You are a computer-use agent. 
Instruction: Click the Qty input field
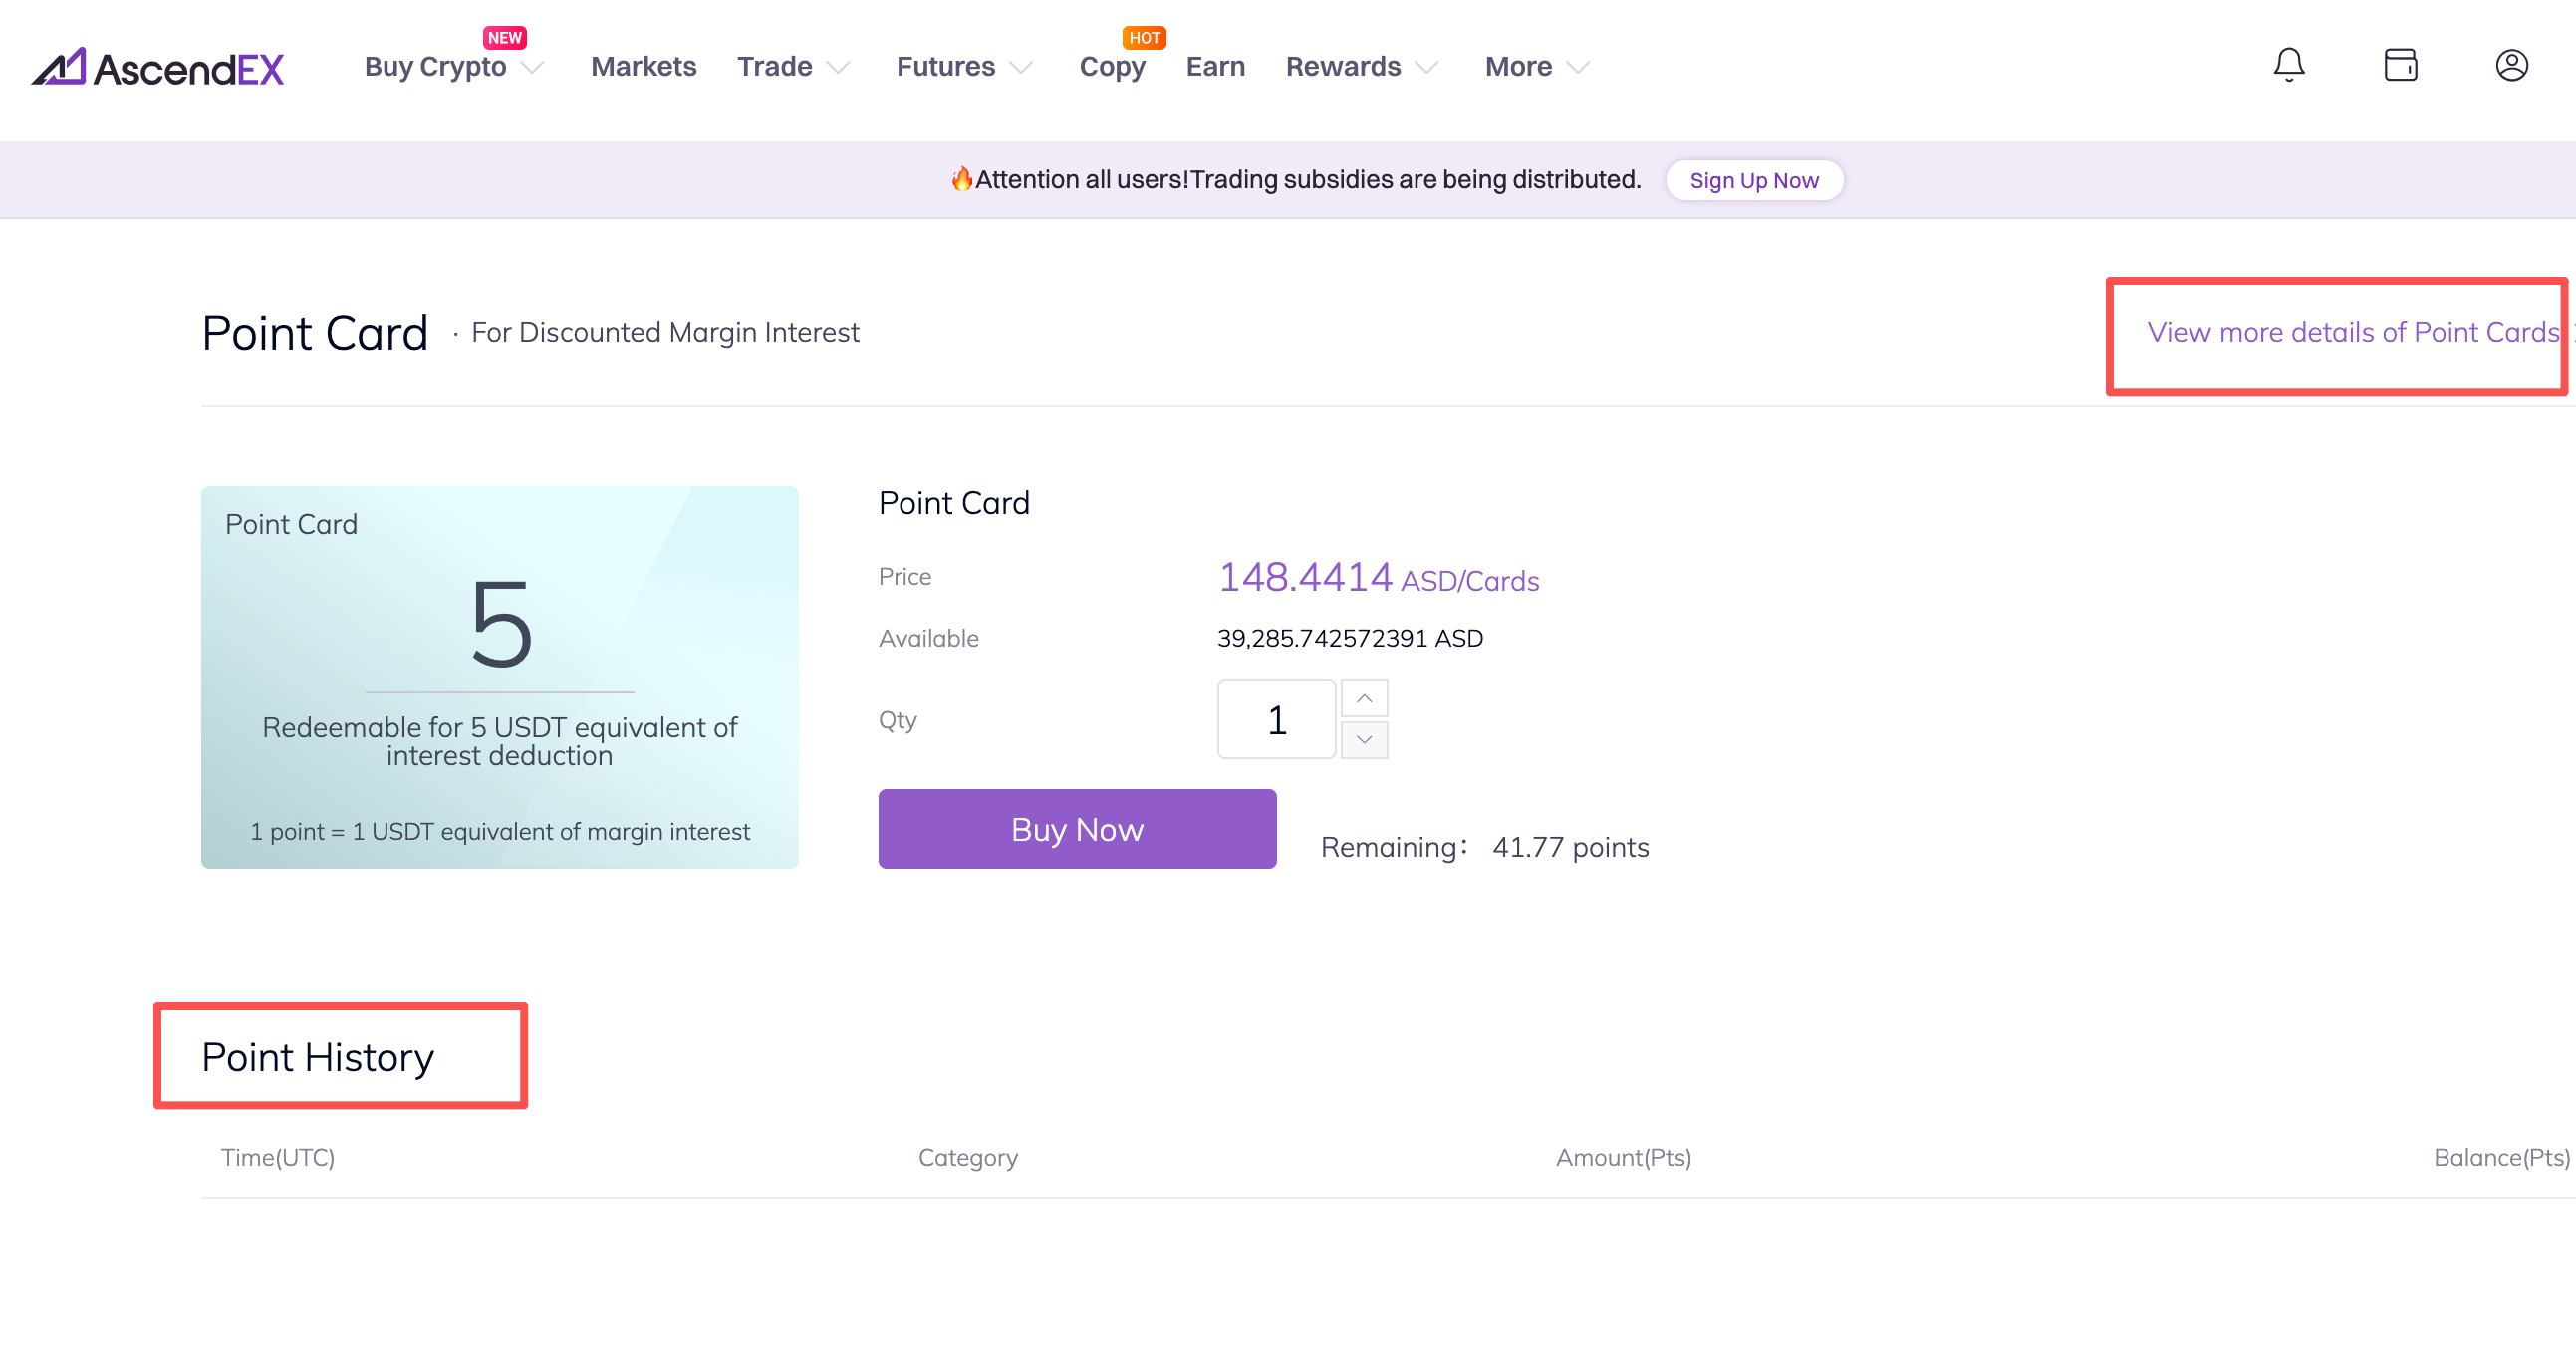[x=1276, y=720]
